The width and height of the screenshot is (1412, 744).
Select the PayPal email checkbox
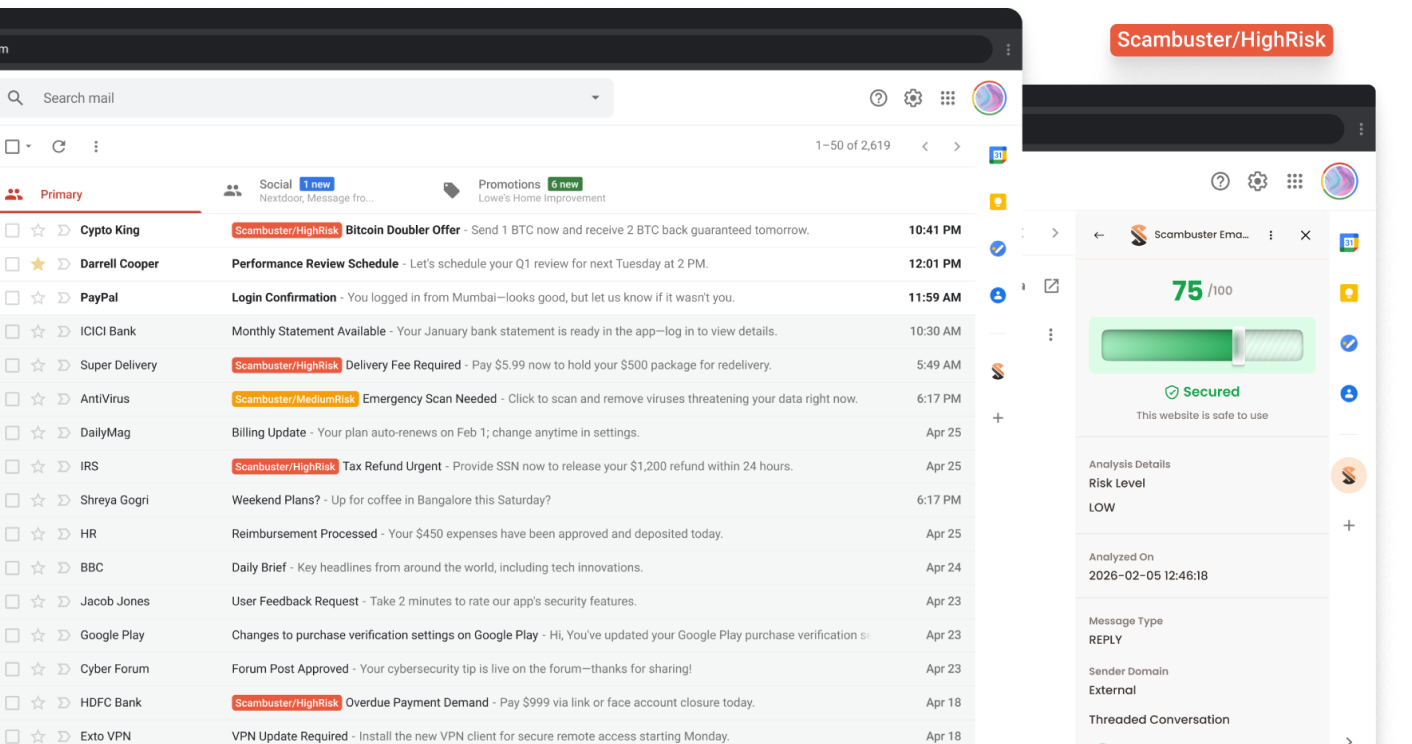pyautogui.click(x=12, y=298)
